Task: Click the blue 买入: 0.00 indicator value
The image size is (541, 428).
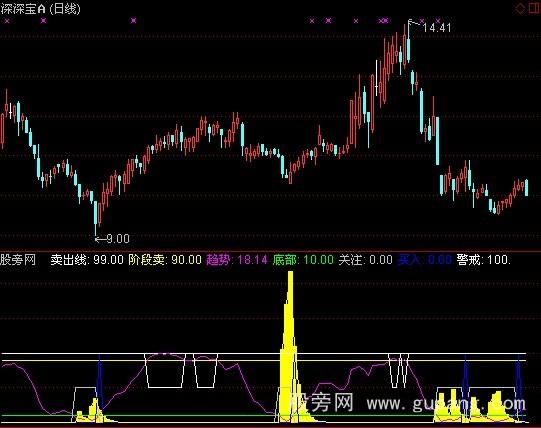Action: click(x=425, y=260)
